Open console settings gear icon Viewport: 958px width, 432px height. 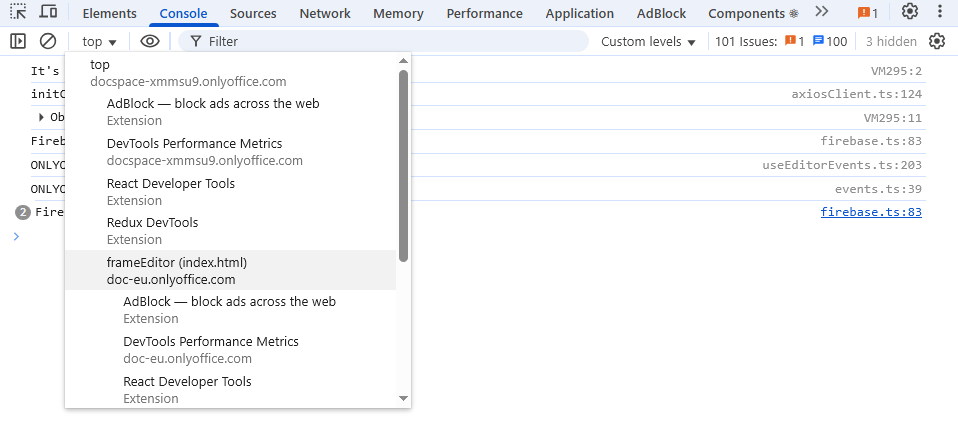coord(937,42)
